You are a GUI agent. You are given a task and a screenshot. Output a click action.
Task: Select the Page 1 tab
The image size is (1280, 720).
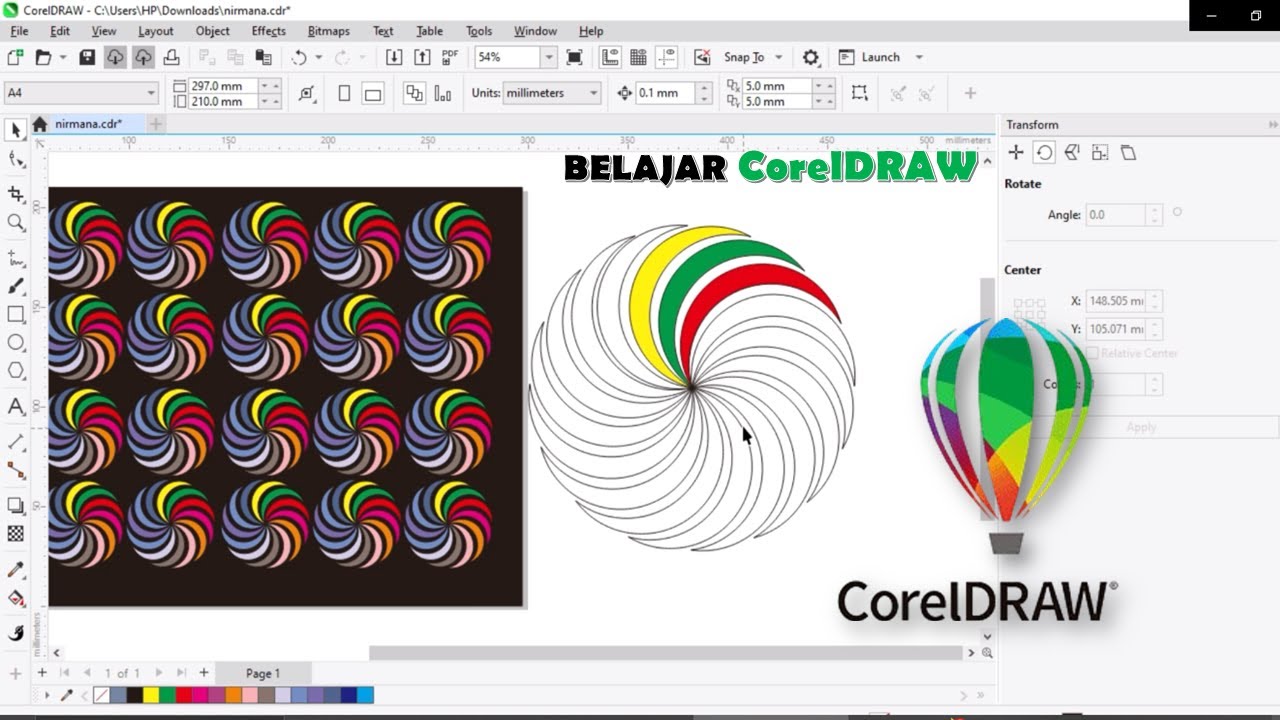click(263, 673)
